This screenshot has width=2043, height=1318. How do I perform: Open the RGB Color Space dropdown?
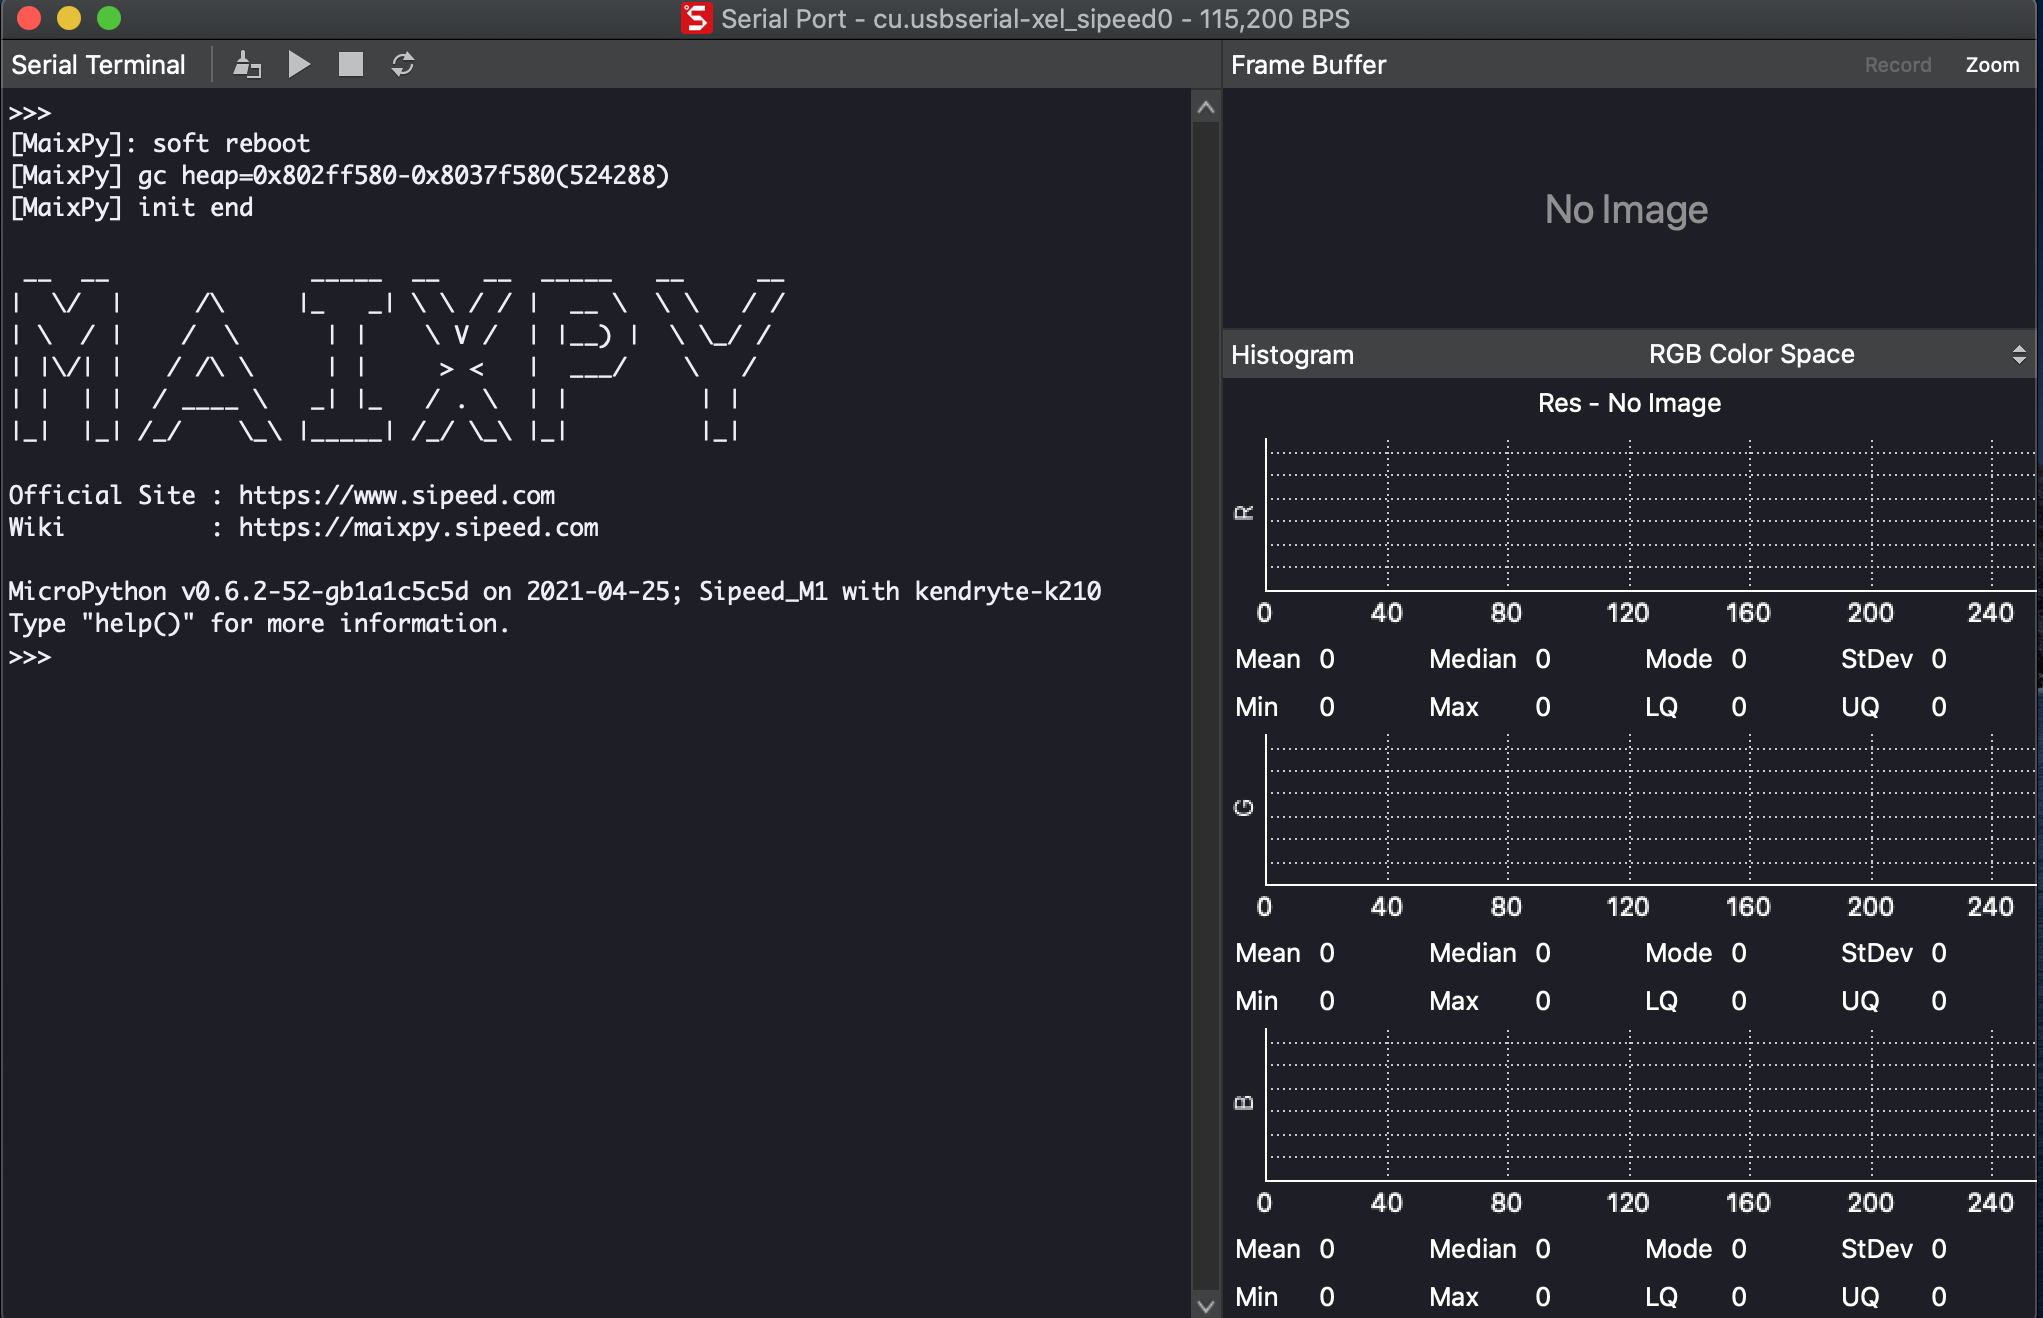[1750, 354]
